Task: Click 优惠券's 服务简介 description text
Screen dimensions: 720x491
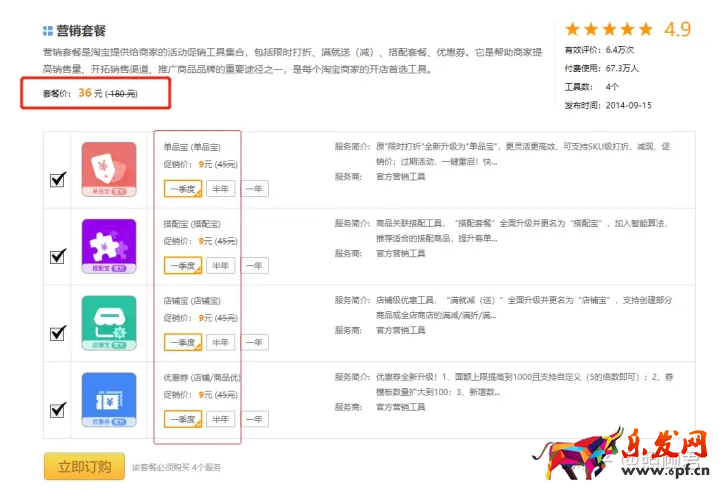Action: point(524,384)
